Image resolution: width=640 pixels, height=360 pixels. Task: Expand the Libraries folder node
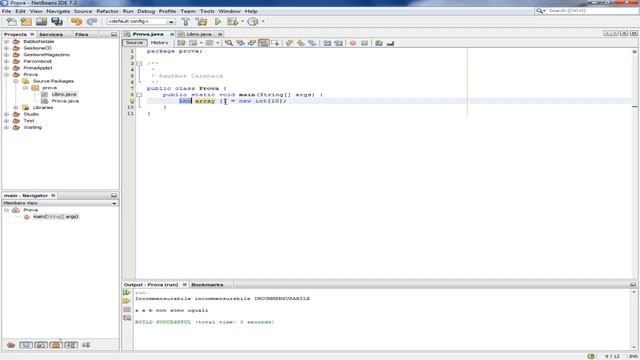click(x=16, y=108)
